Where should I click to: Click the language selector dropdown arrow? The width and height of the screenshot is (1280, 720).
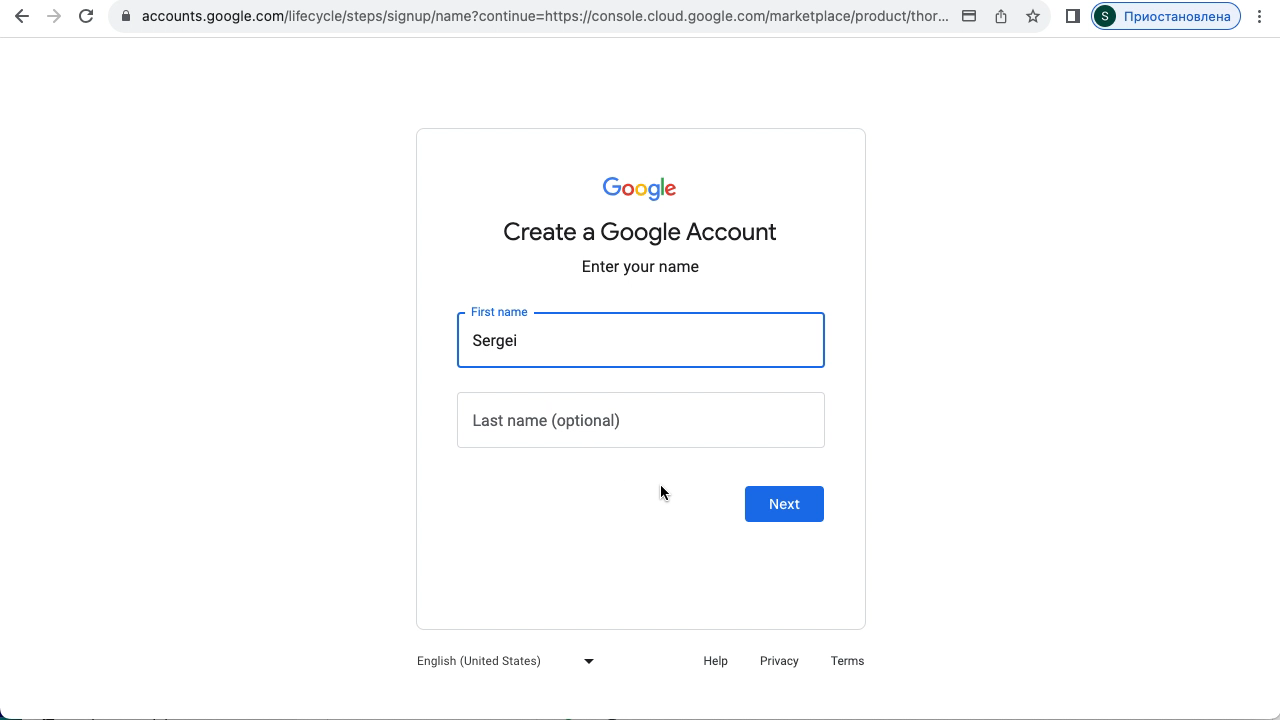589,661
